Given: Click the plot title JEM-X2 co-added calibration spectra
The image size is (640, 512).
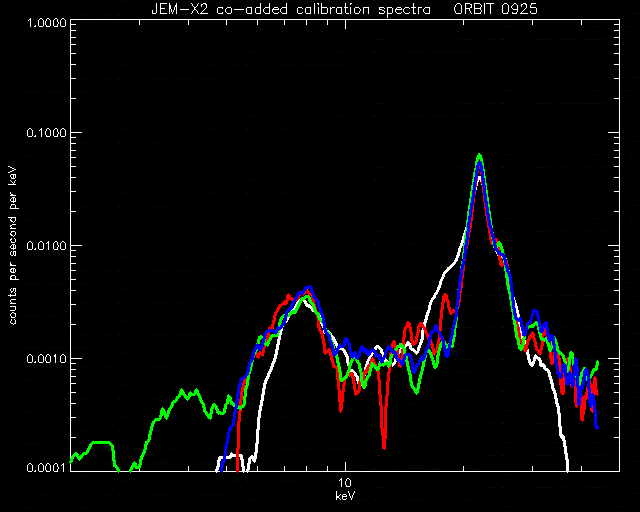Looking at the screenshot, I should pyautogui.click(x=291, y=9).
